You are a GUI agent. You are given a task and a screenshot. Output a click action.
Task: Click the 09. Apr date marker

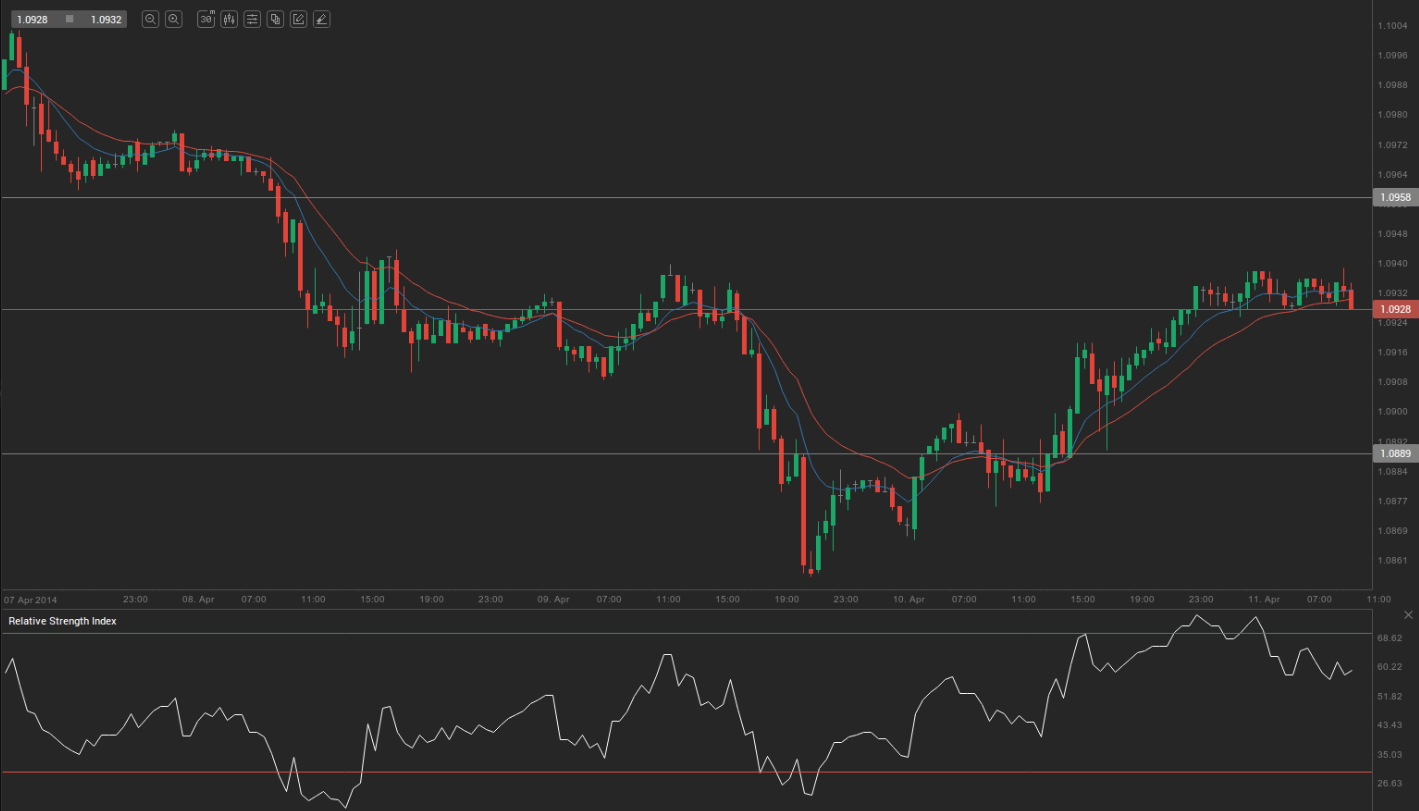[553, 599]
